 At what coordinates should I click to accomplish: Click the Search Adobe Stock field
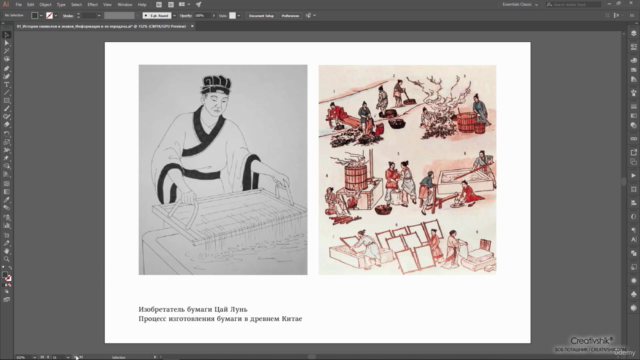pyautogui.click(x=573, y=4)
